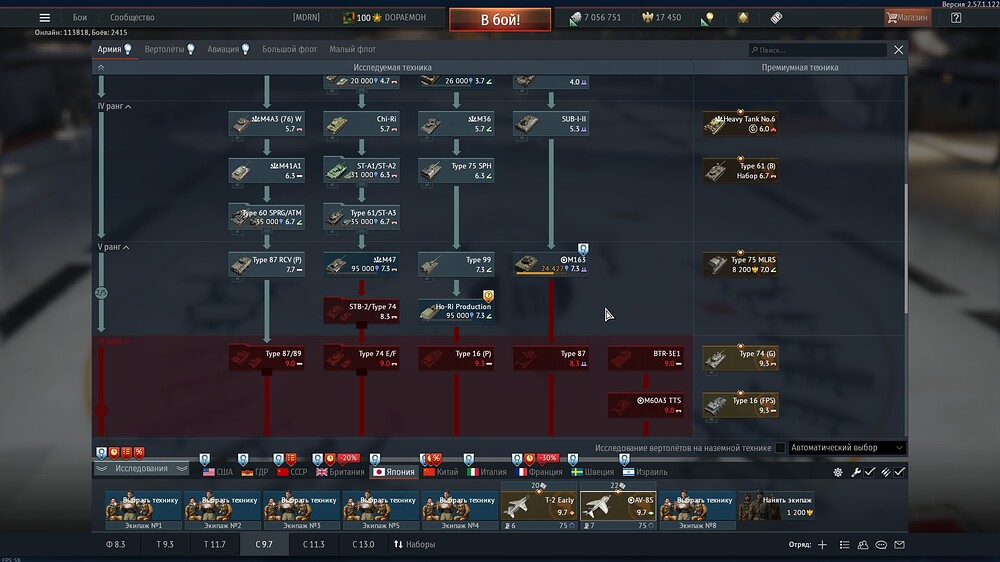Viewport: 1000px width, 562px height.
Task: Select preset Т 11.7
Action: point(214,545)
